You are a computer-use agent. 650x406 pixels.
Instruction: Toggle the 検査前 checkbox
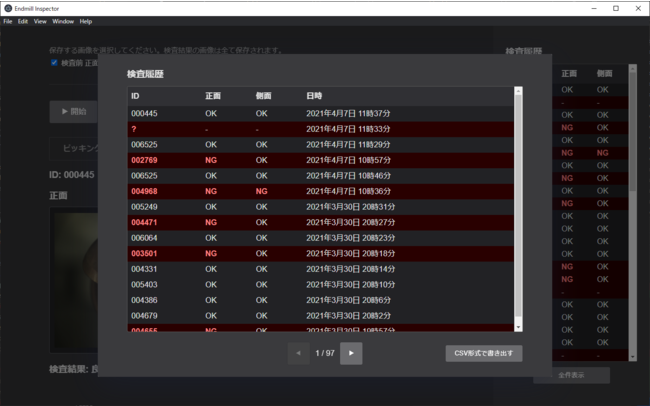pyautogui.click(x=54, y=62)
